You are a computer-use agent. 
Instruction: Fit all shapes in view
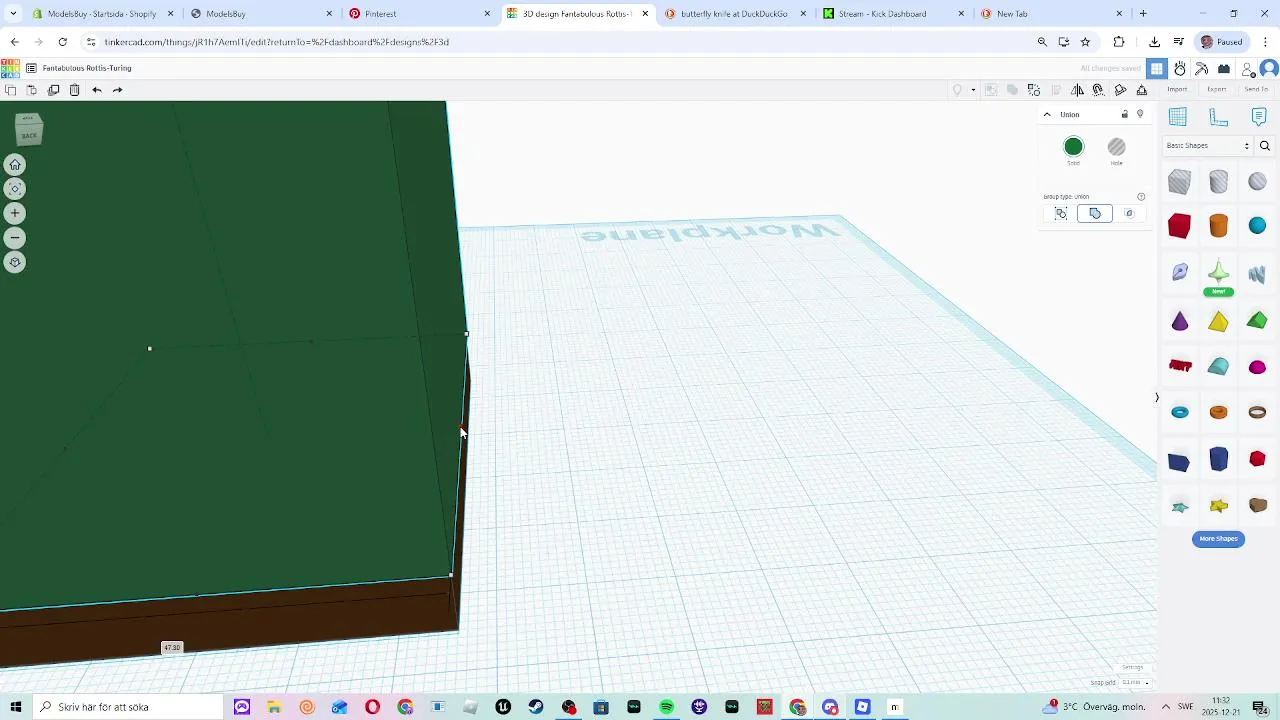(15, 189)
